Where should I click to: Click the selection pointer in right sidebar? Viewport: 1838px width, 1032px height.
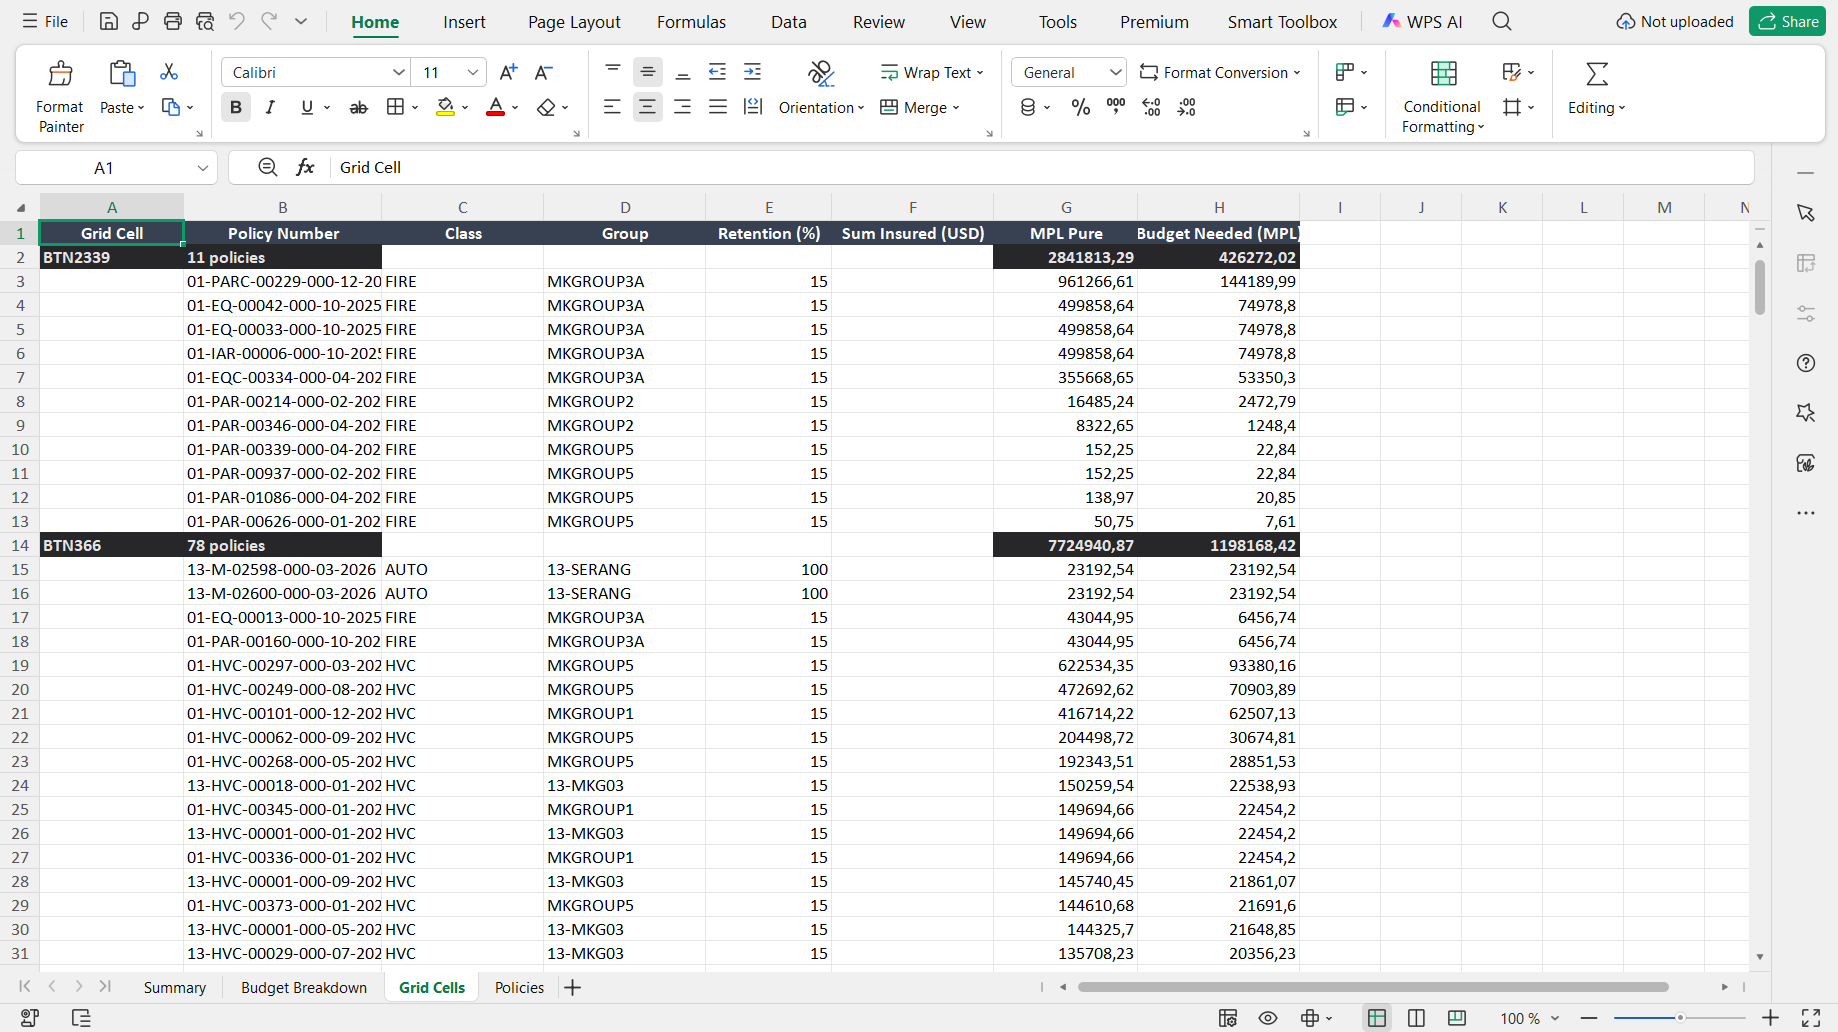tap(1806, 213)
